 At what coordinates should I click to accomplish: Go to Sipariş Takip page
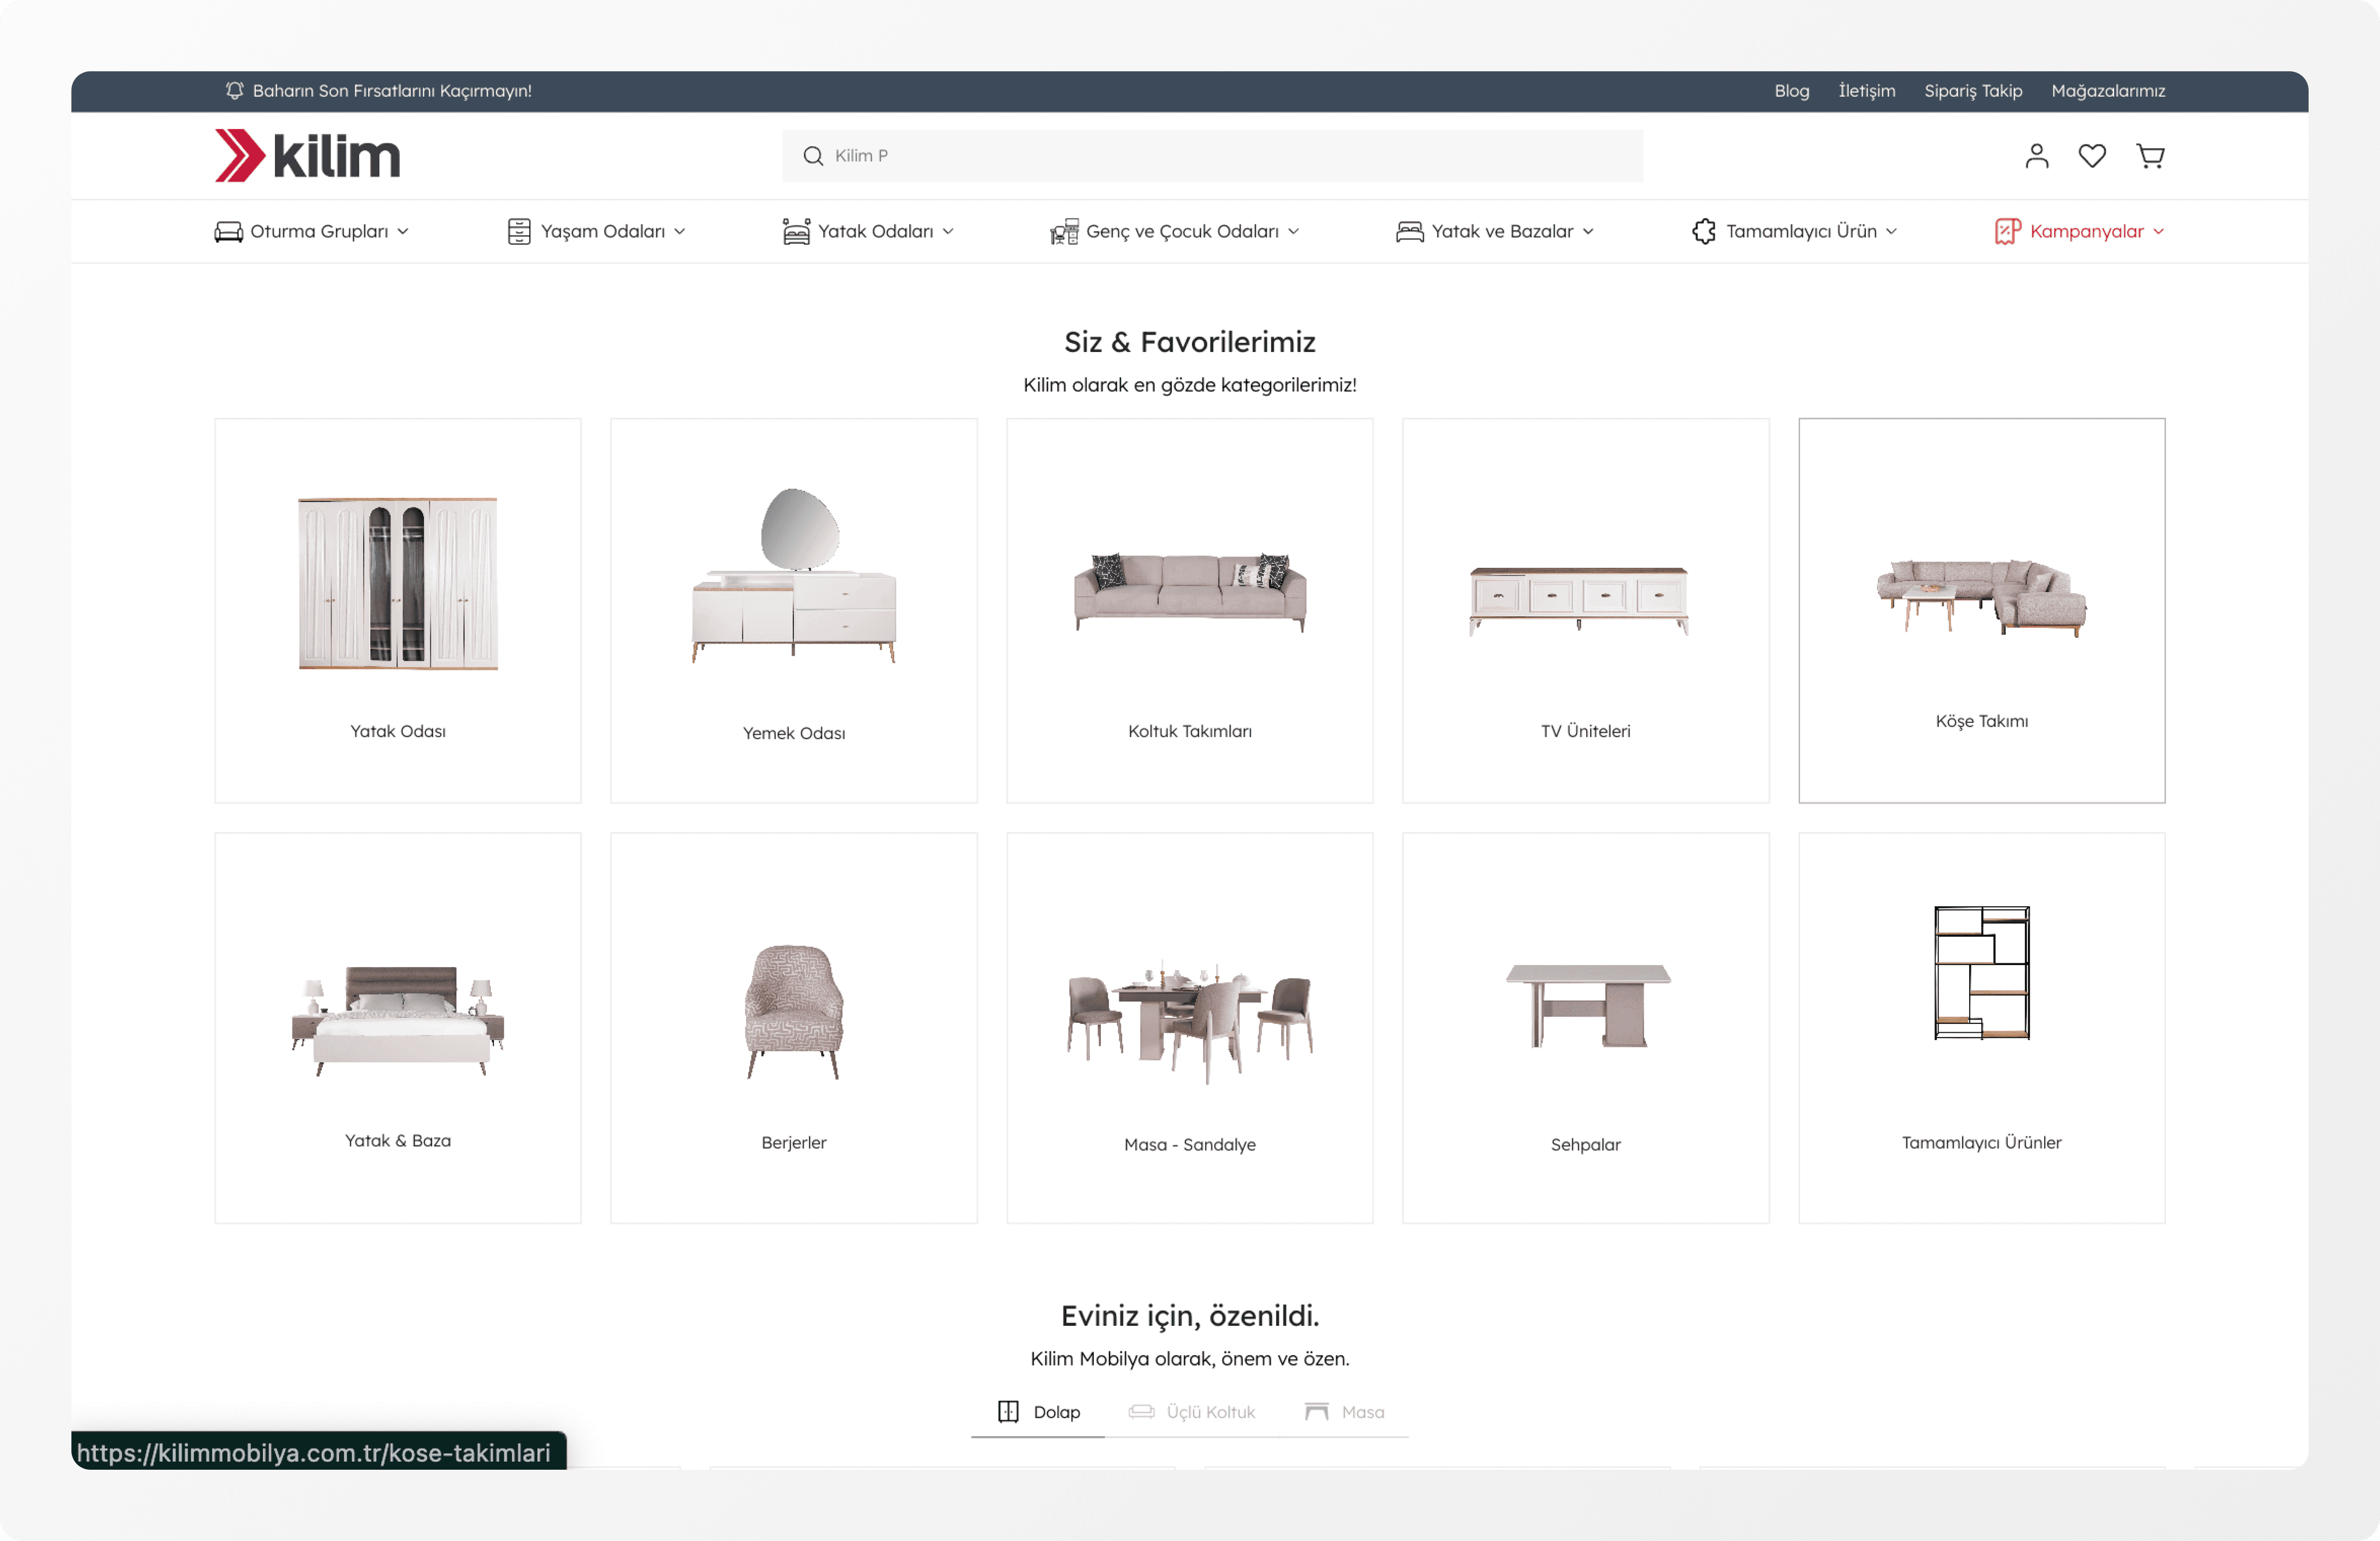[1972, 91]
